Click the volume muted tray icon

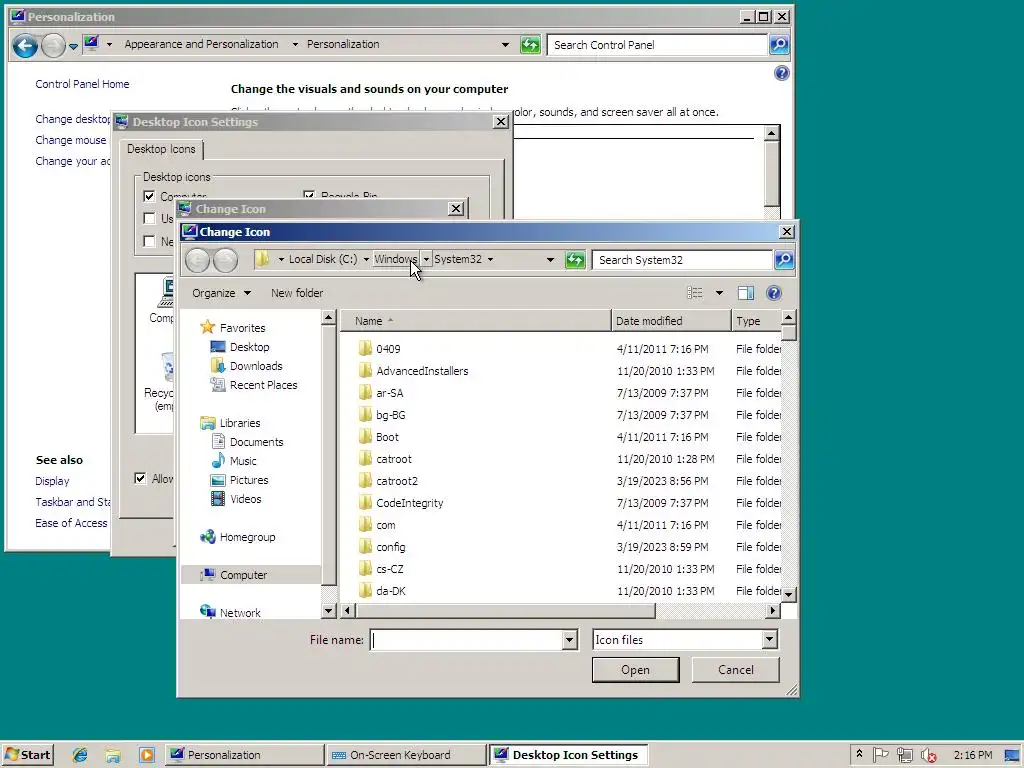(928, 755)
